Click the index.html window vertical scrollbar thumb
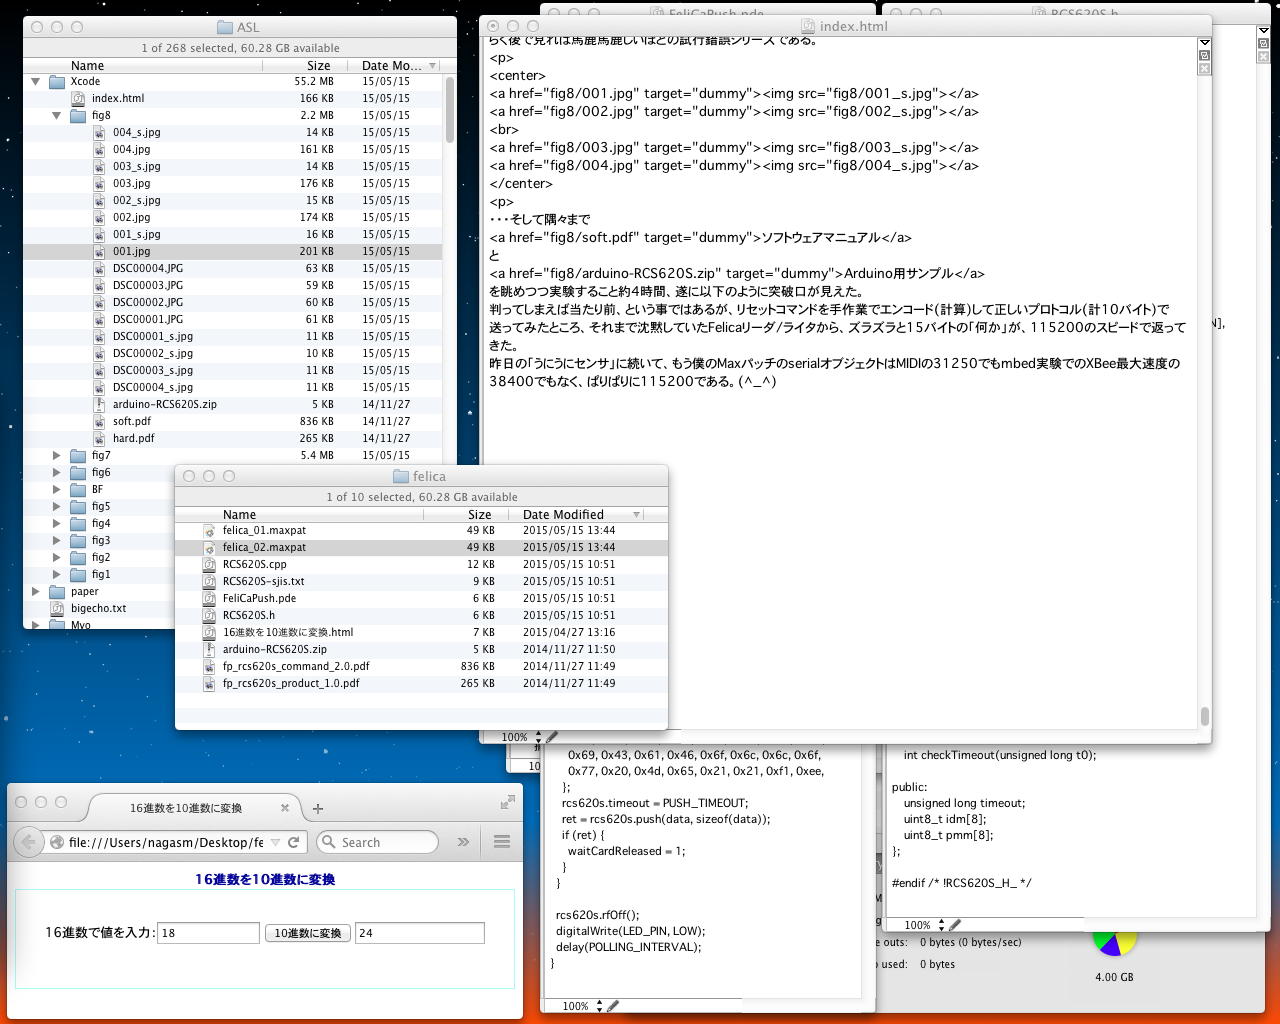Viewport: 1280px width, 1024px height. coord(1204,716)
